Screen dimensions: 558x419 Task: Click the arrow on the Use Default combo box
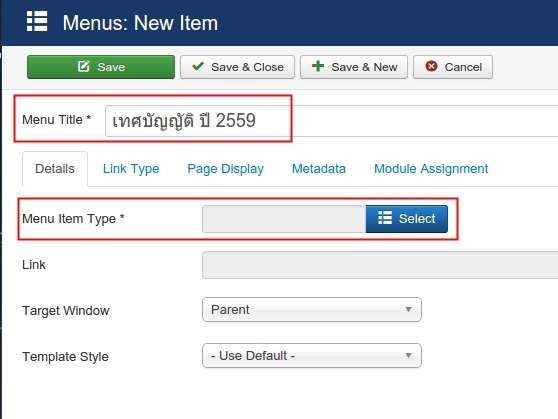[x=409, y=356]
